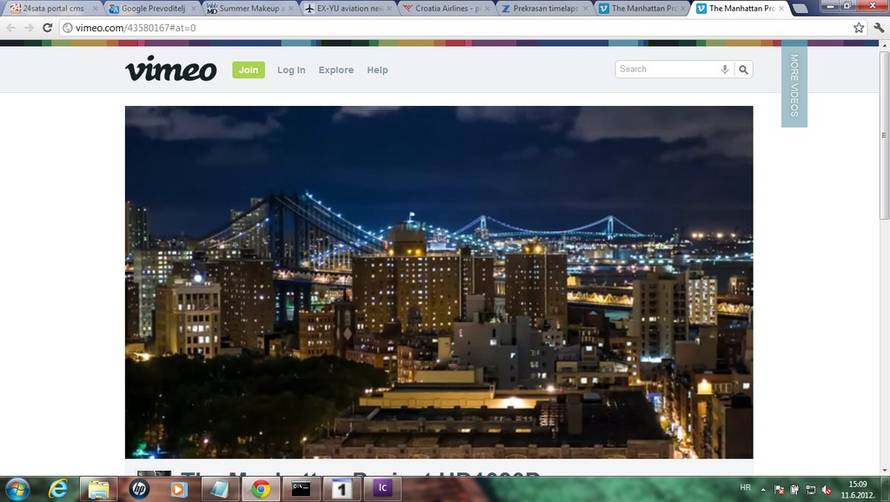
Task: Open the notepad-style app on taskbar
Action: point(219,489)
